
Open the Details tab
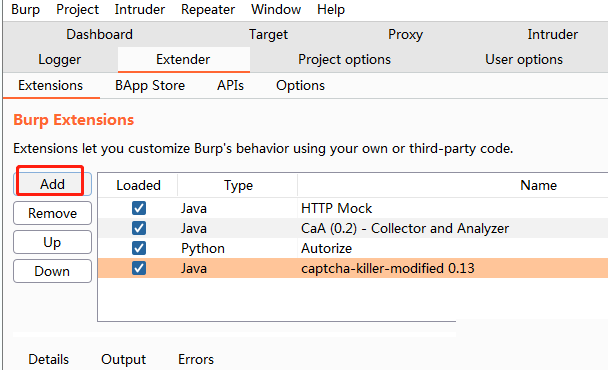click(x=48, y=359)
